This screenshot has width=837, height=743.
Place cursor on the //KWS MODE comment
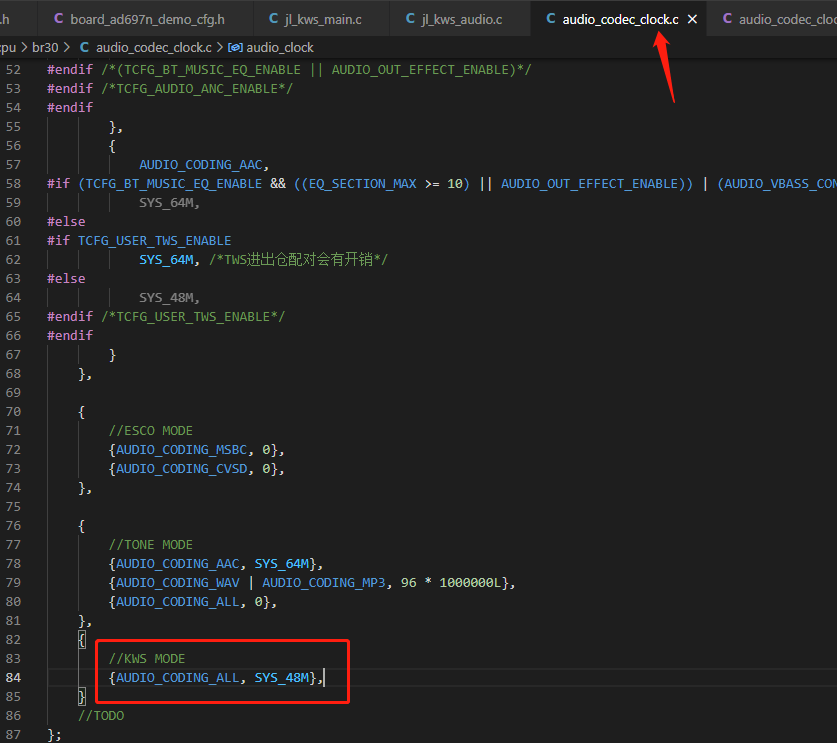point(147,659)
